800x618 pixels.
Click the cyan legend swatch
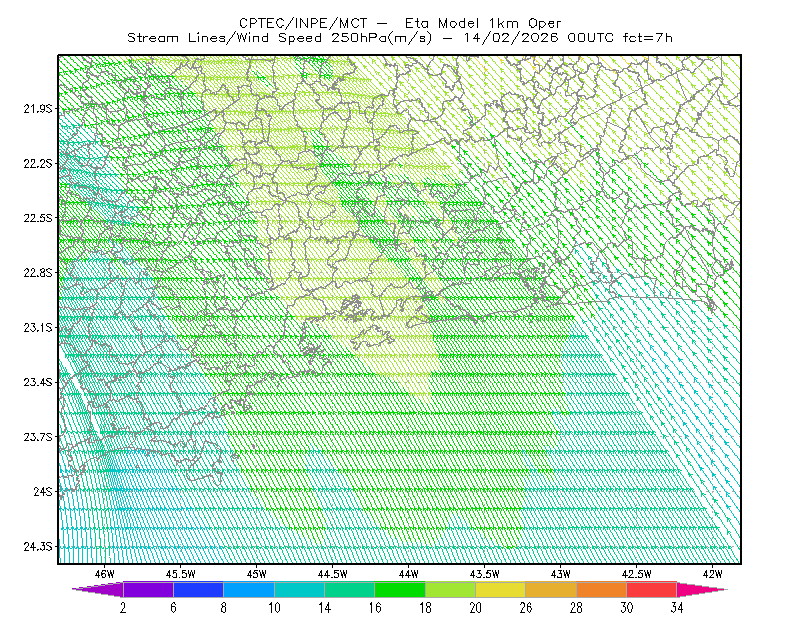299,589
